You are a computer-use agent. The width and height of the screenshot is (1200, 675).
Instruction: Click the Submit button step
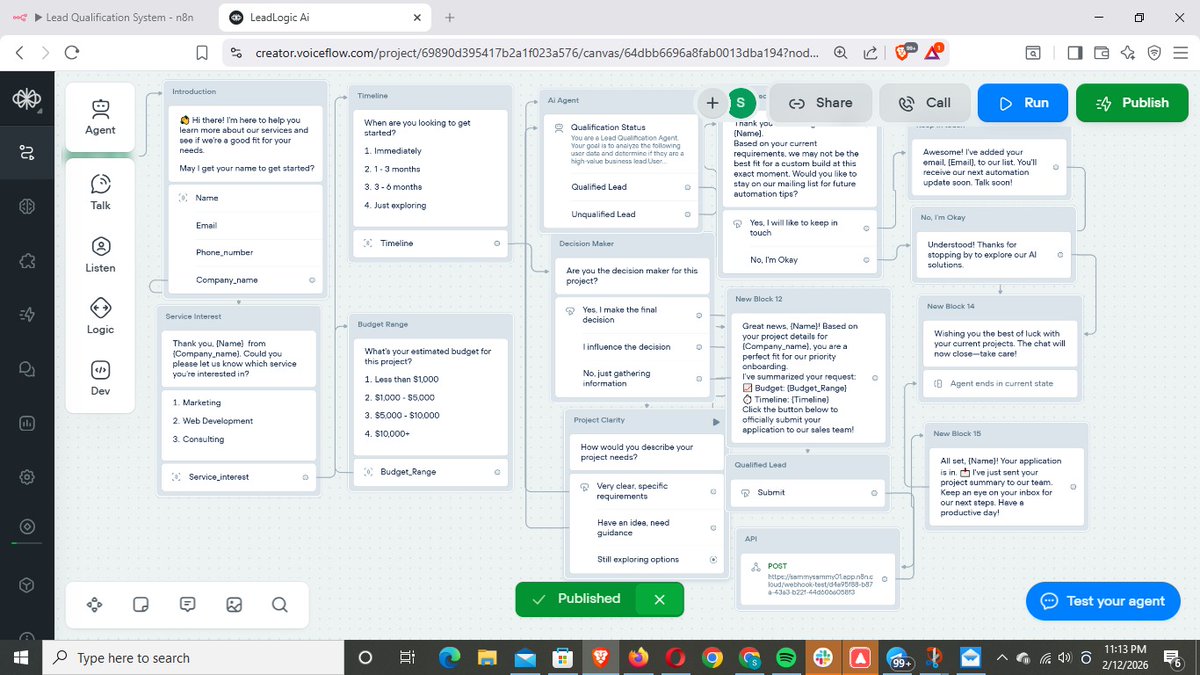point(807,492)
